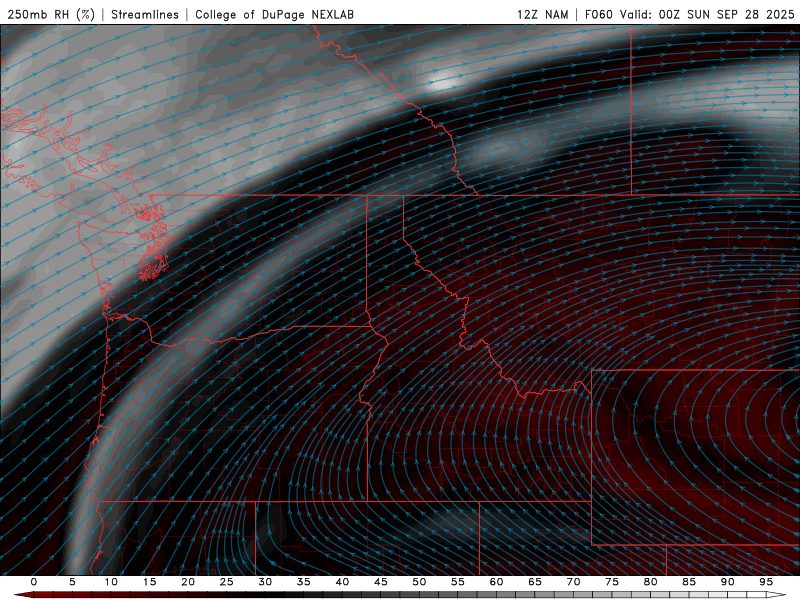Click the '60' colorbar label

[496, 582]
